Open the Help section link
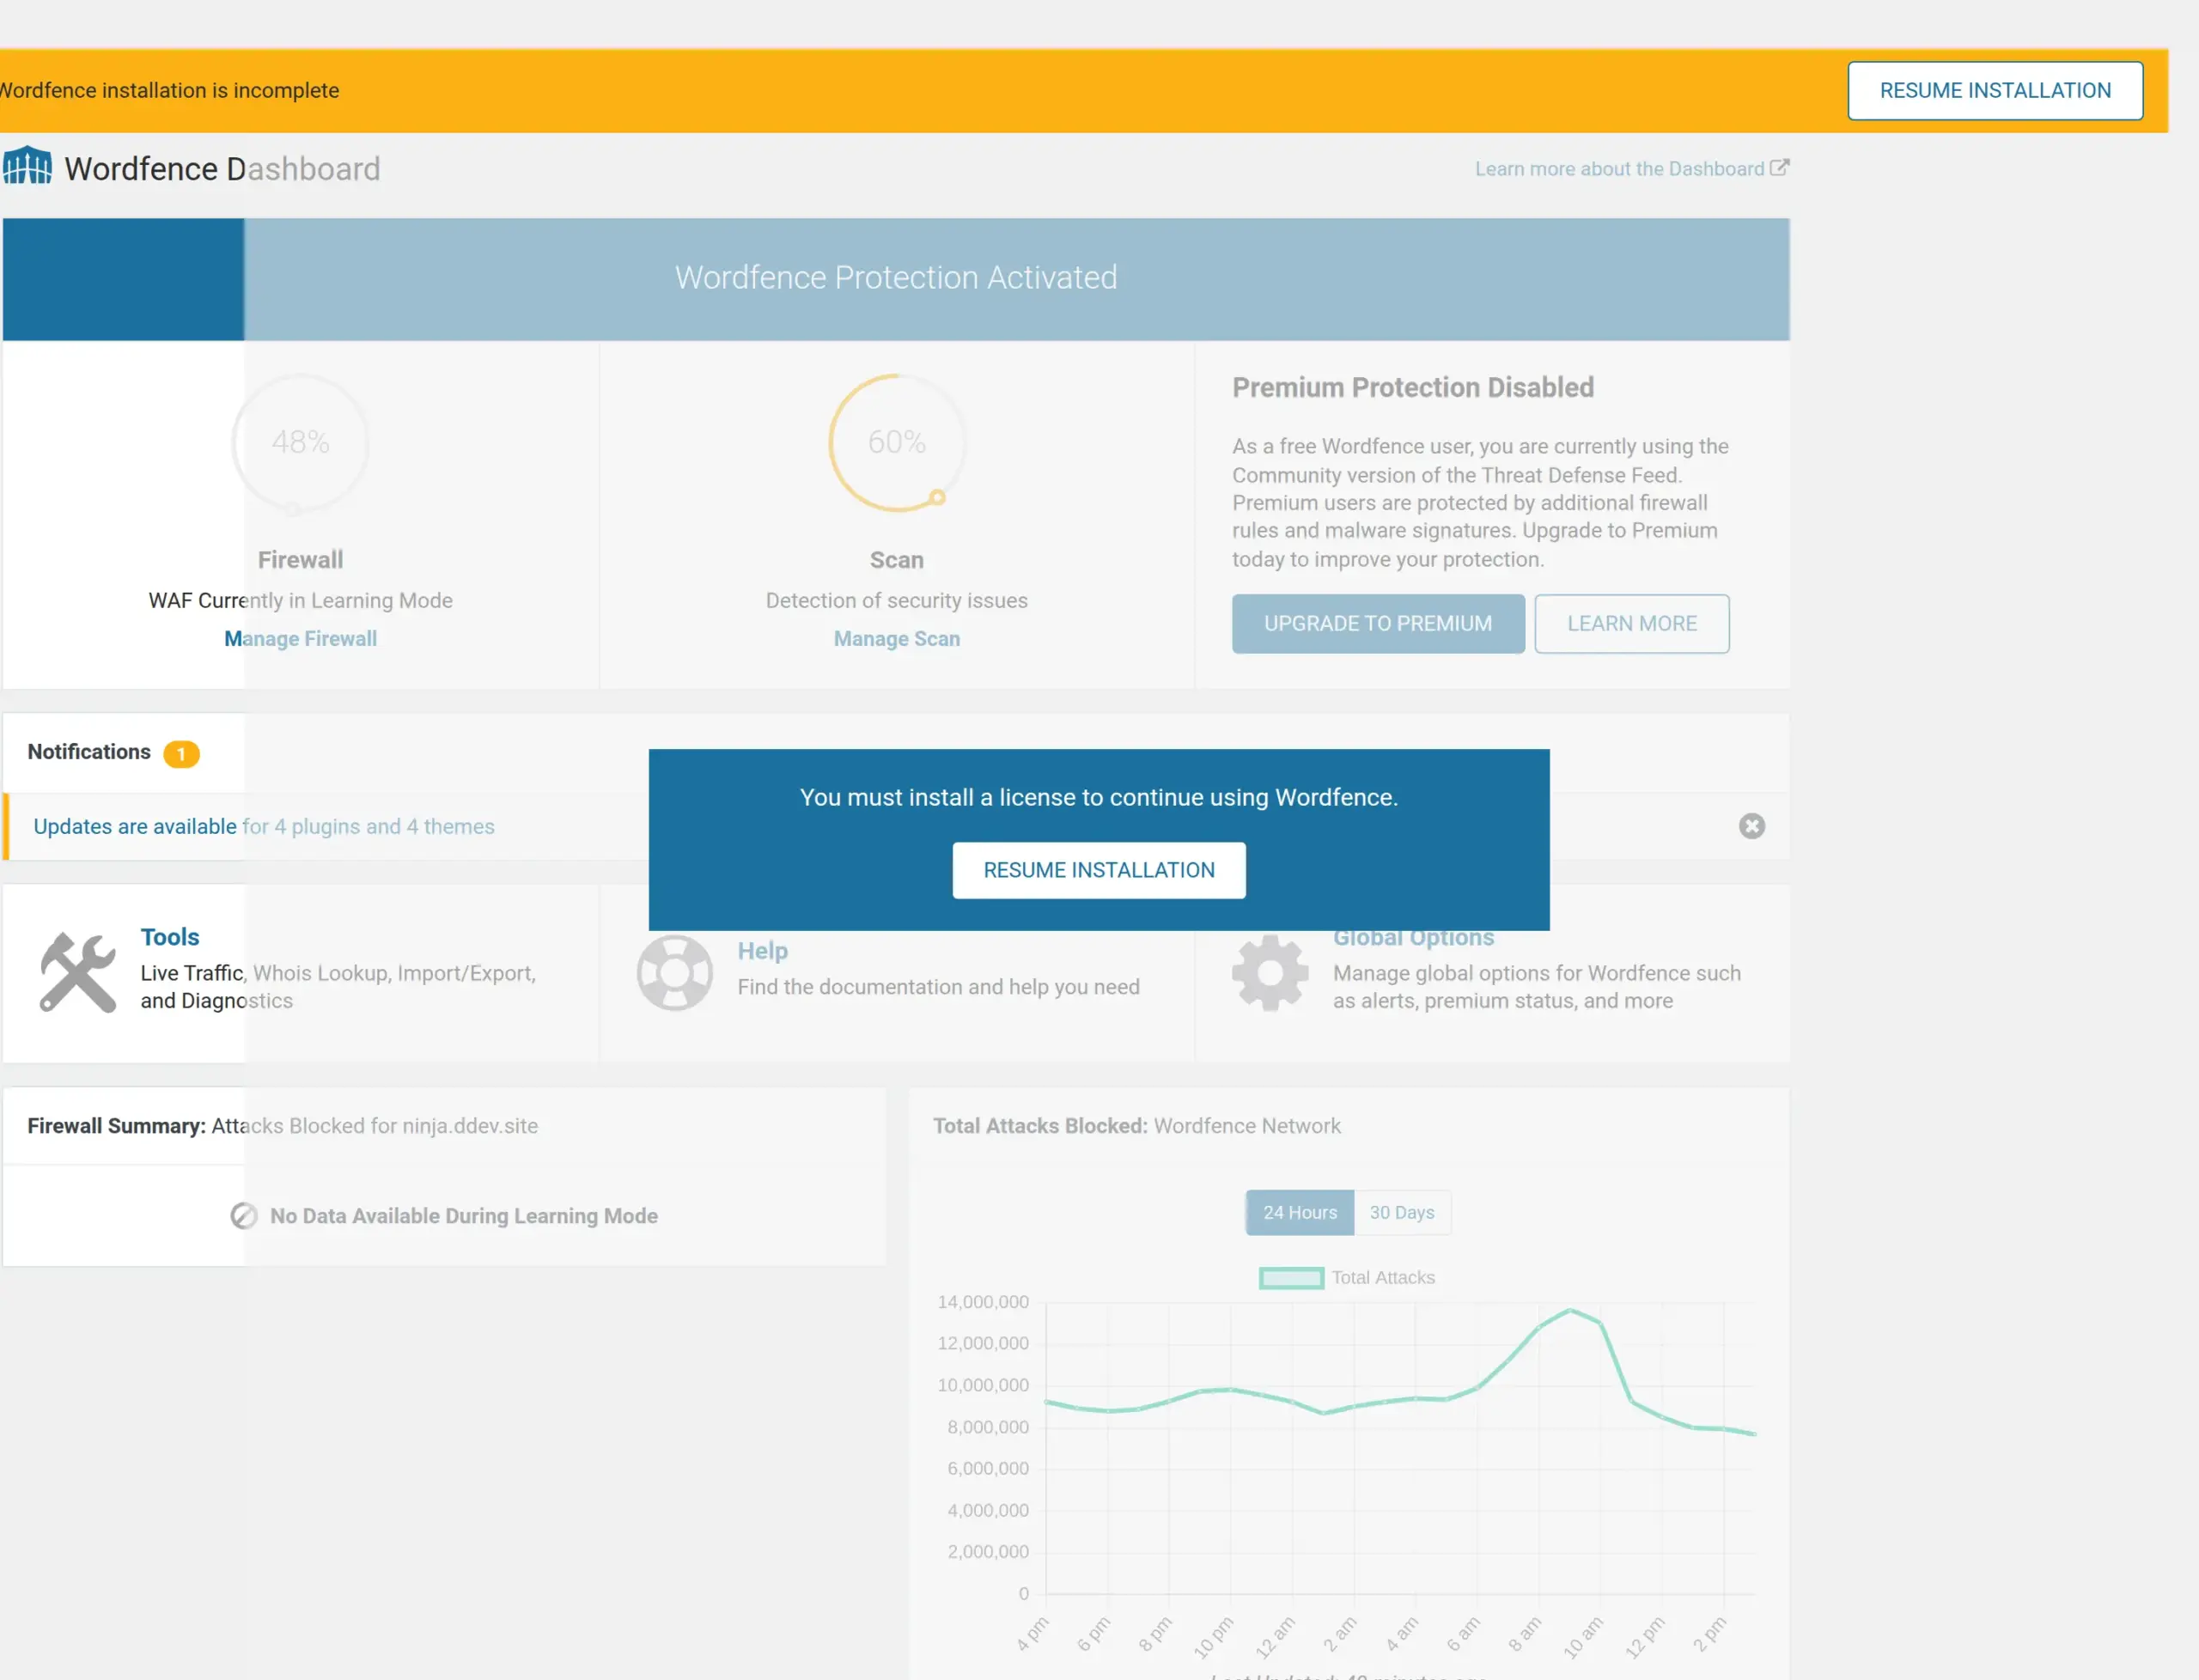 tap(763, 951)
